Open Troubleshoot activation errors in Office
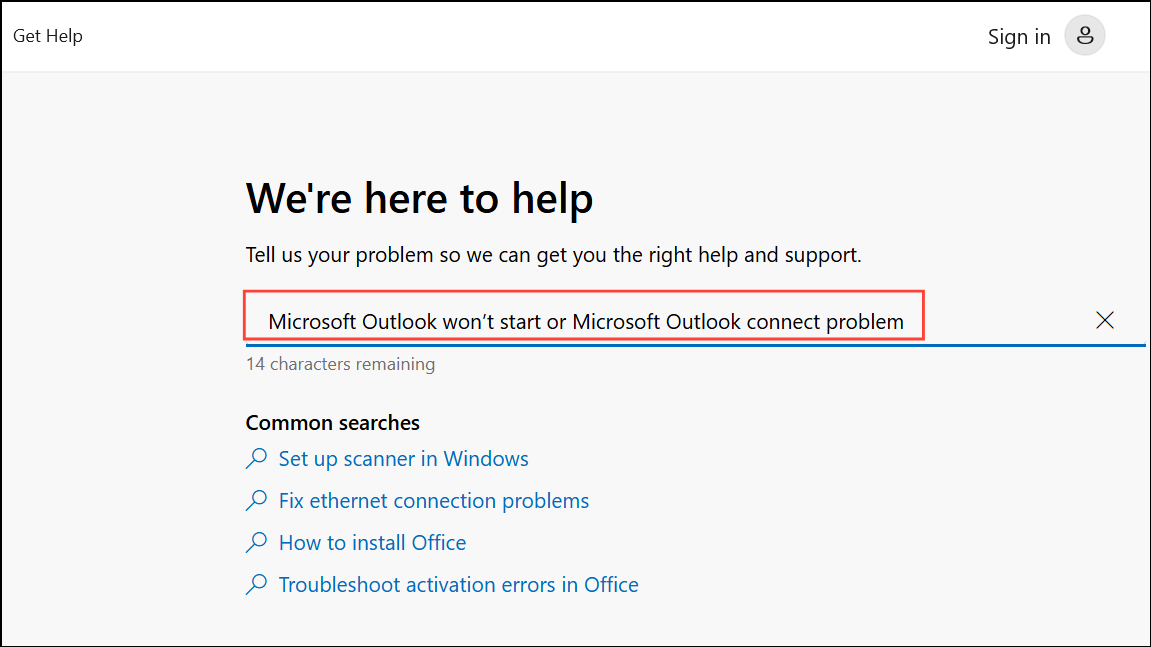Screen dimensions: 1151x647 tap(458, 584)
